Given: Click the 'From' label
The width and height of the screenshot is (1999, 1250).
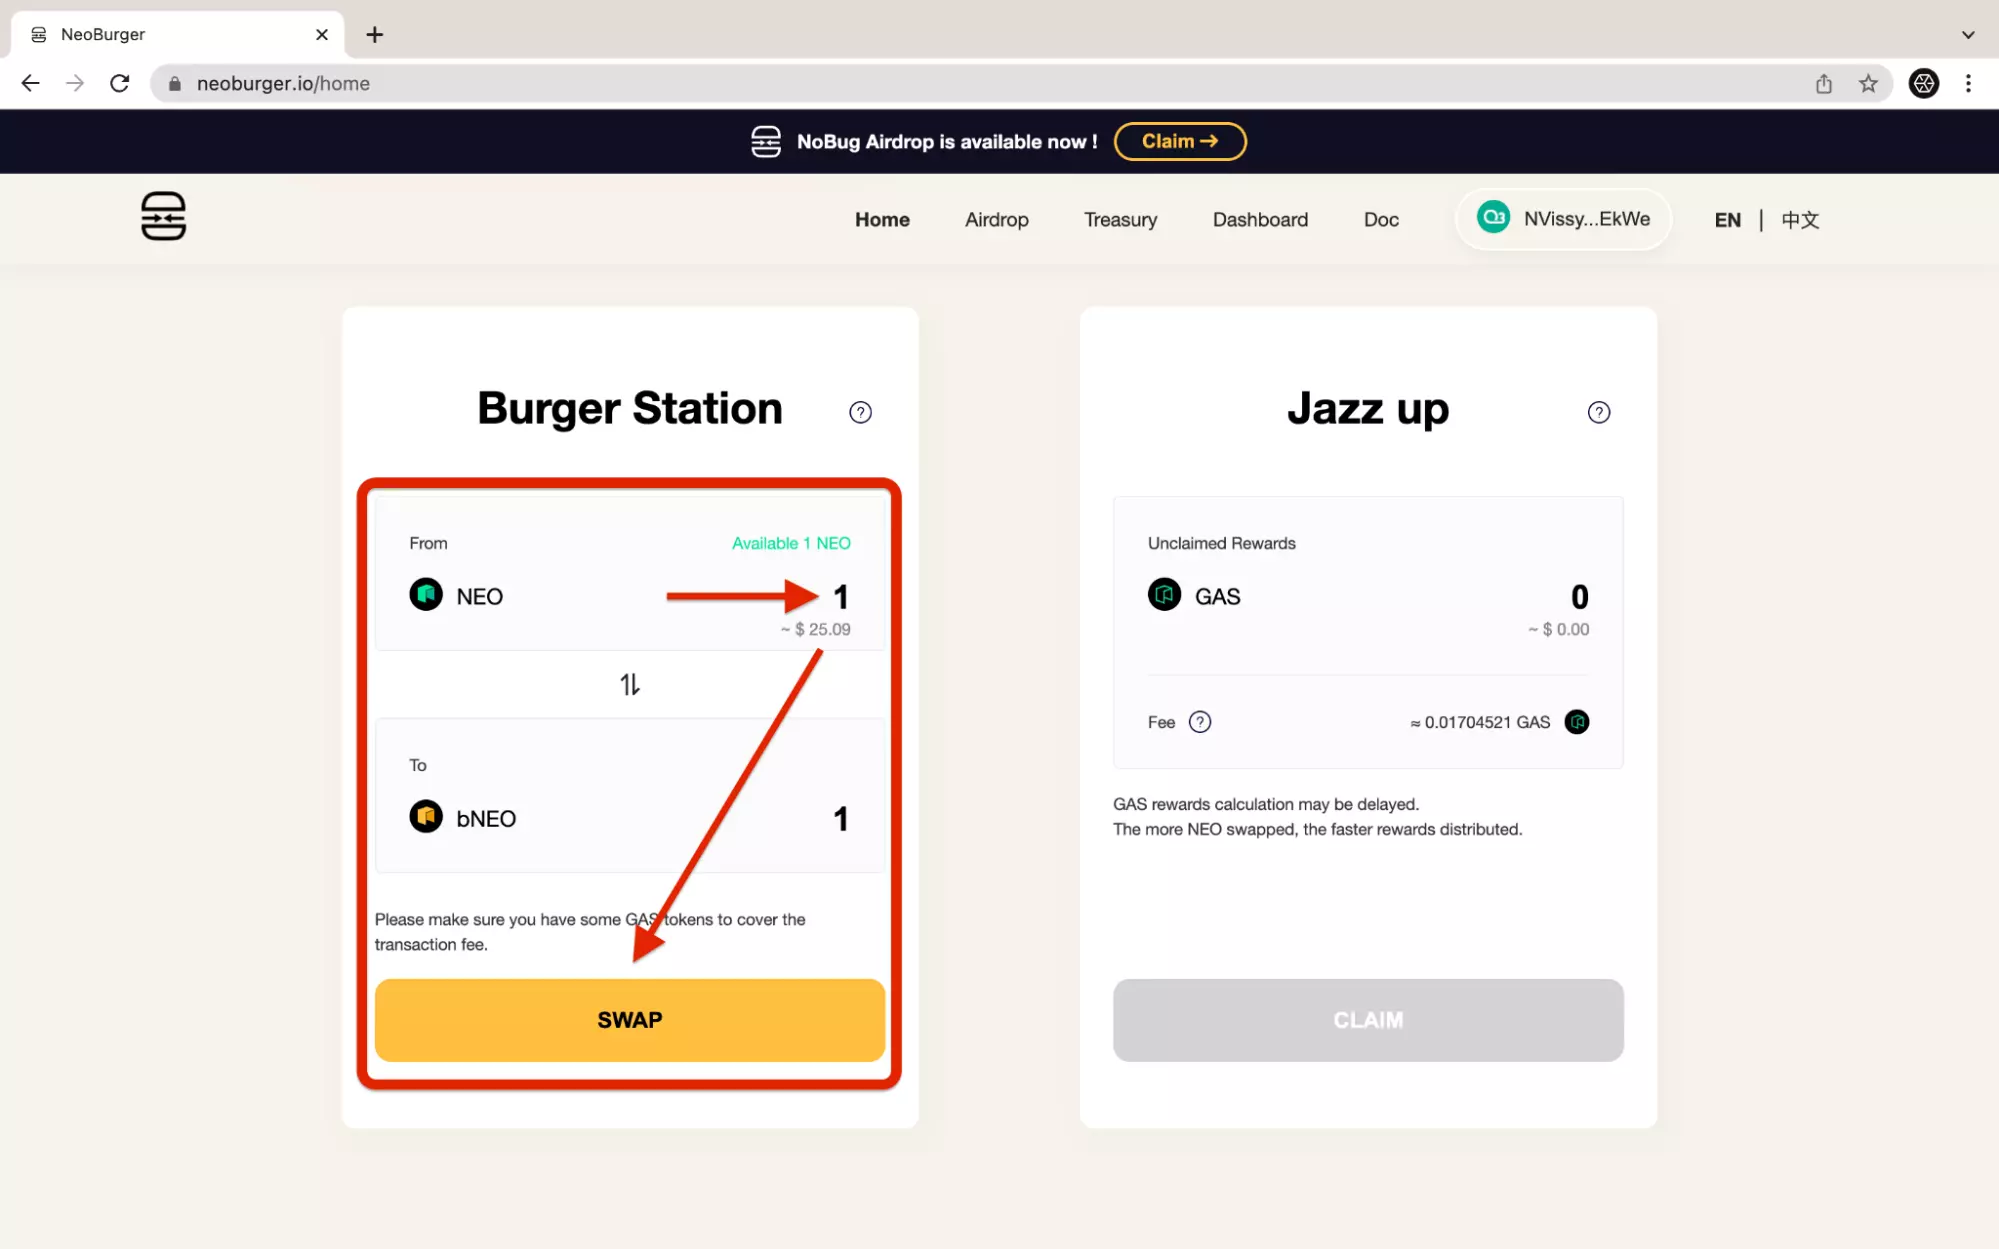Looking at the screenshot, I should coord(428,543).
